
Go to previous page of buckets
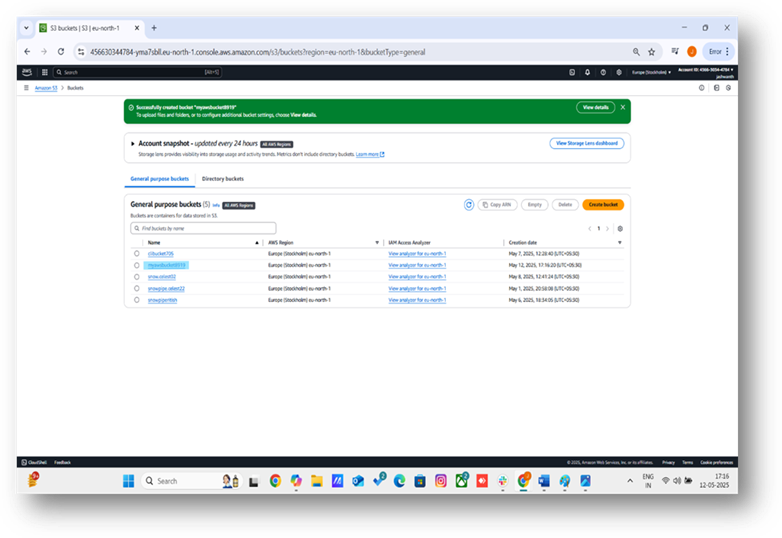click(x=589, y=229)
